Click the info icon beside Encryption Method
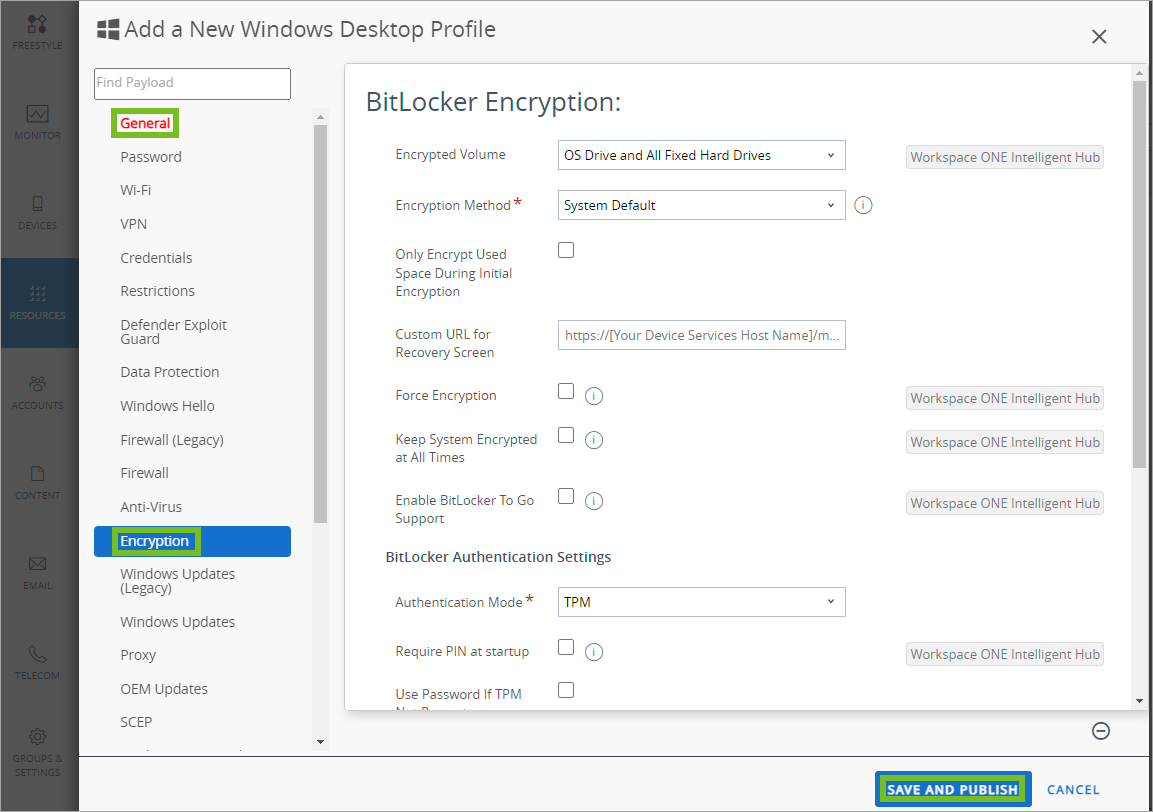The width and height of the screenshot is (1153, 812). pos(863,205)
